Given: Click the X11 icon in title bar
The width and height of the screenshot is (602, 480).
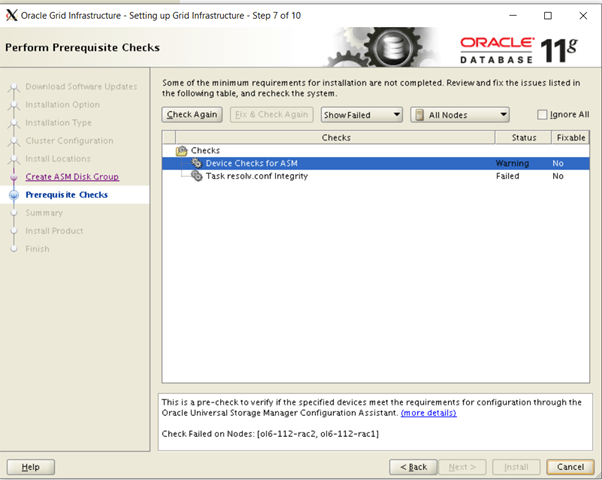Looking at the screenshot, I should [12, 15].
